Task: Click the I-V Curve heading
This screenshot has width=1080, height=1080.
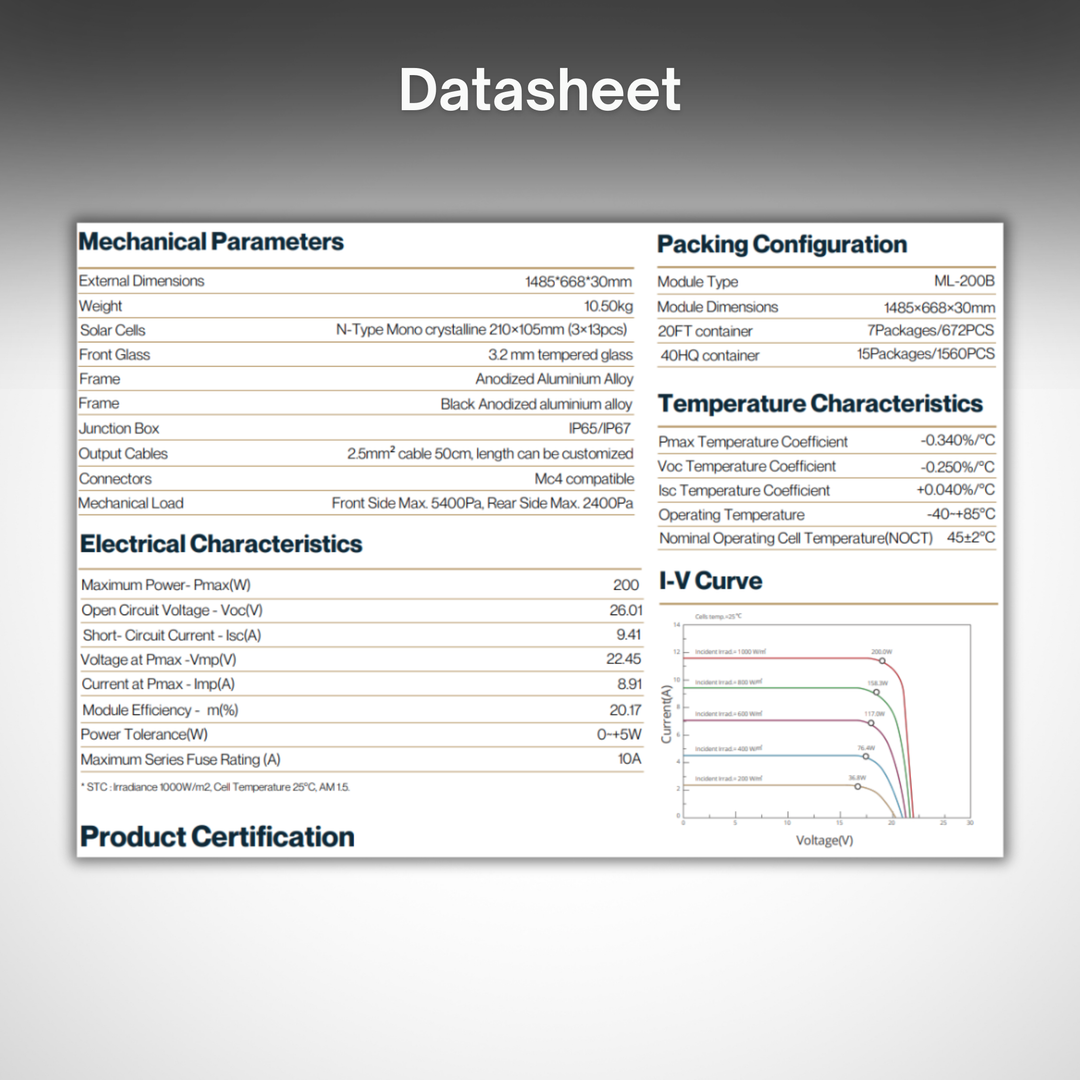Action: click(710, 581)
